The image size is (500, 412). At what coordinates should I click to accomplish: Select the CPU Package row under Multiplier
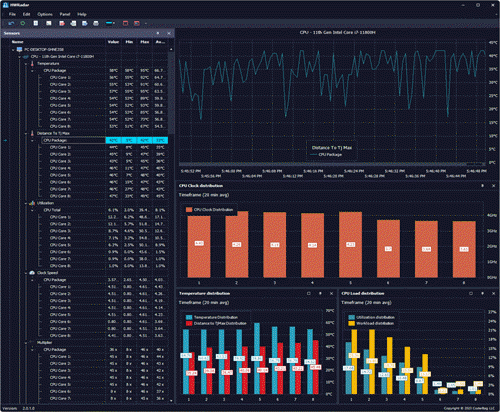(x=105, y=349)
